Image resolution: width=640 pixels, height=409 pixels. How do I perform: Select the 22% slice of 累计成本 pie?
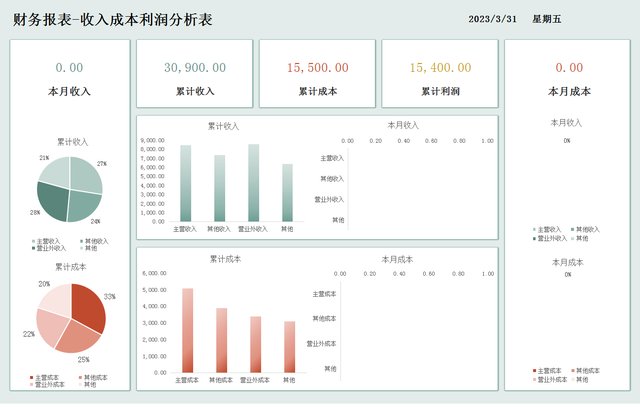(x=50, y=327)
